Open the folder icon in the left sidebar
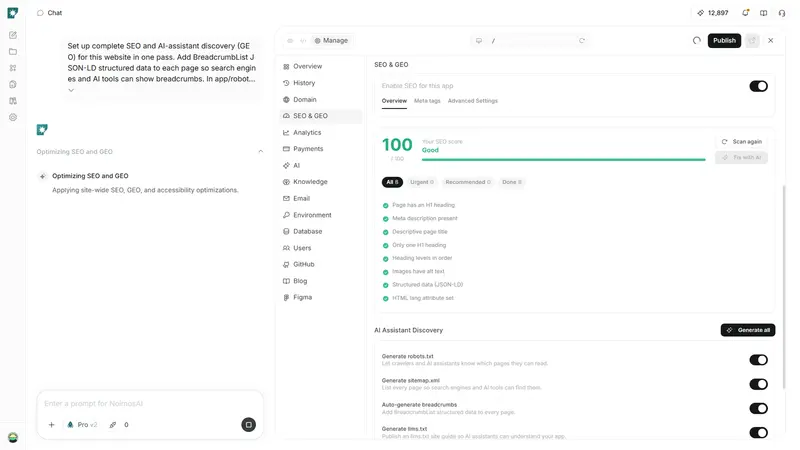 [13, 52]
